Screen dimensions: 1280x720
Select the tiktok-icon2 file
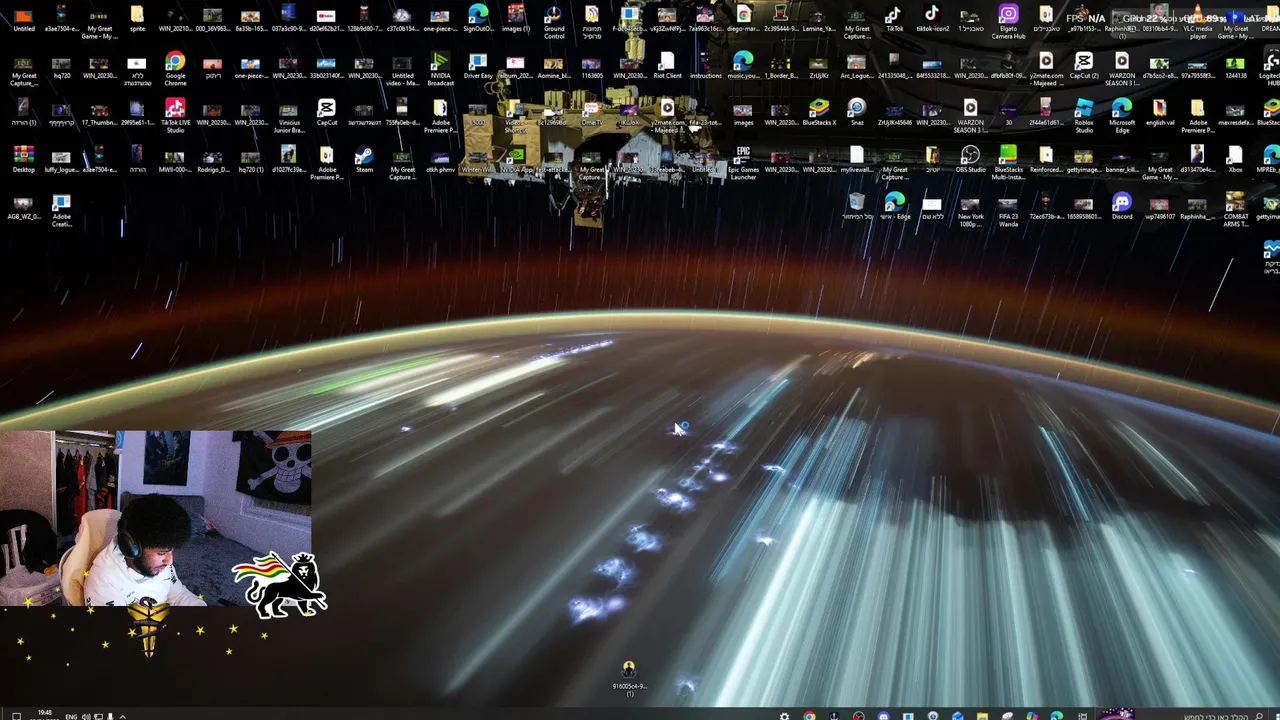pos(932,19)
